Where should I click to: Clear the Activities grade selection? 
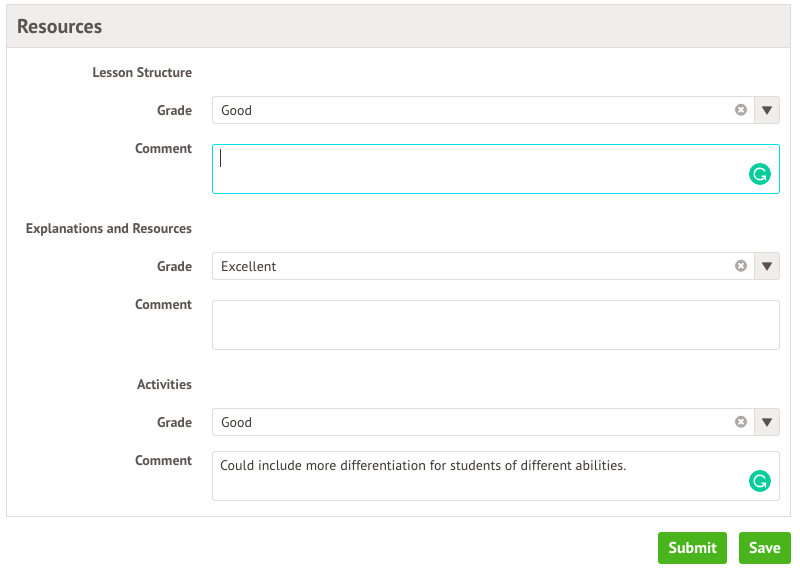[741, 422]
